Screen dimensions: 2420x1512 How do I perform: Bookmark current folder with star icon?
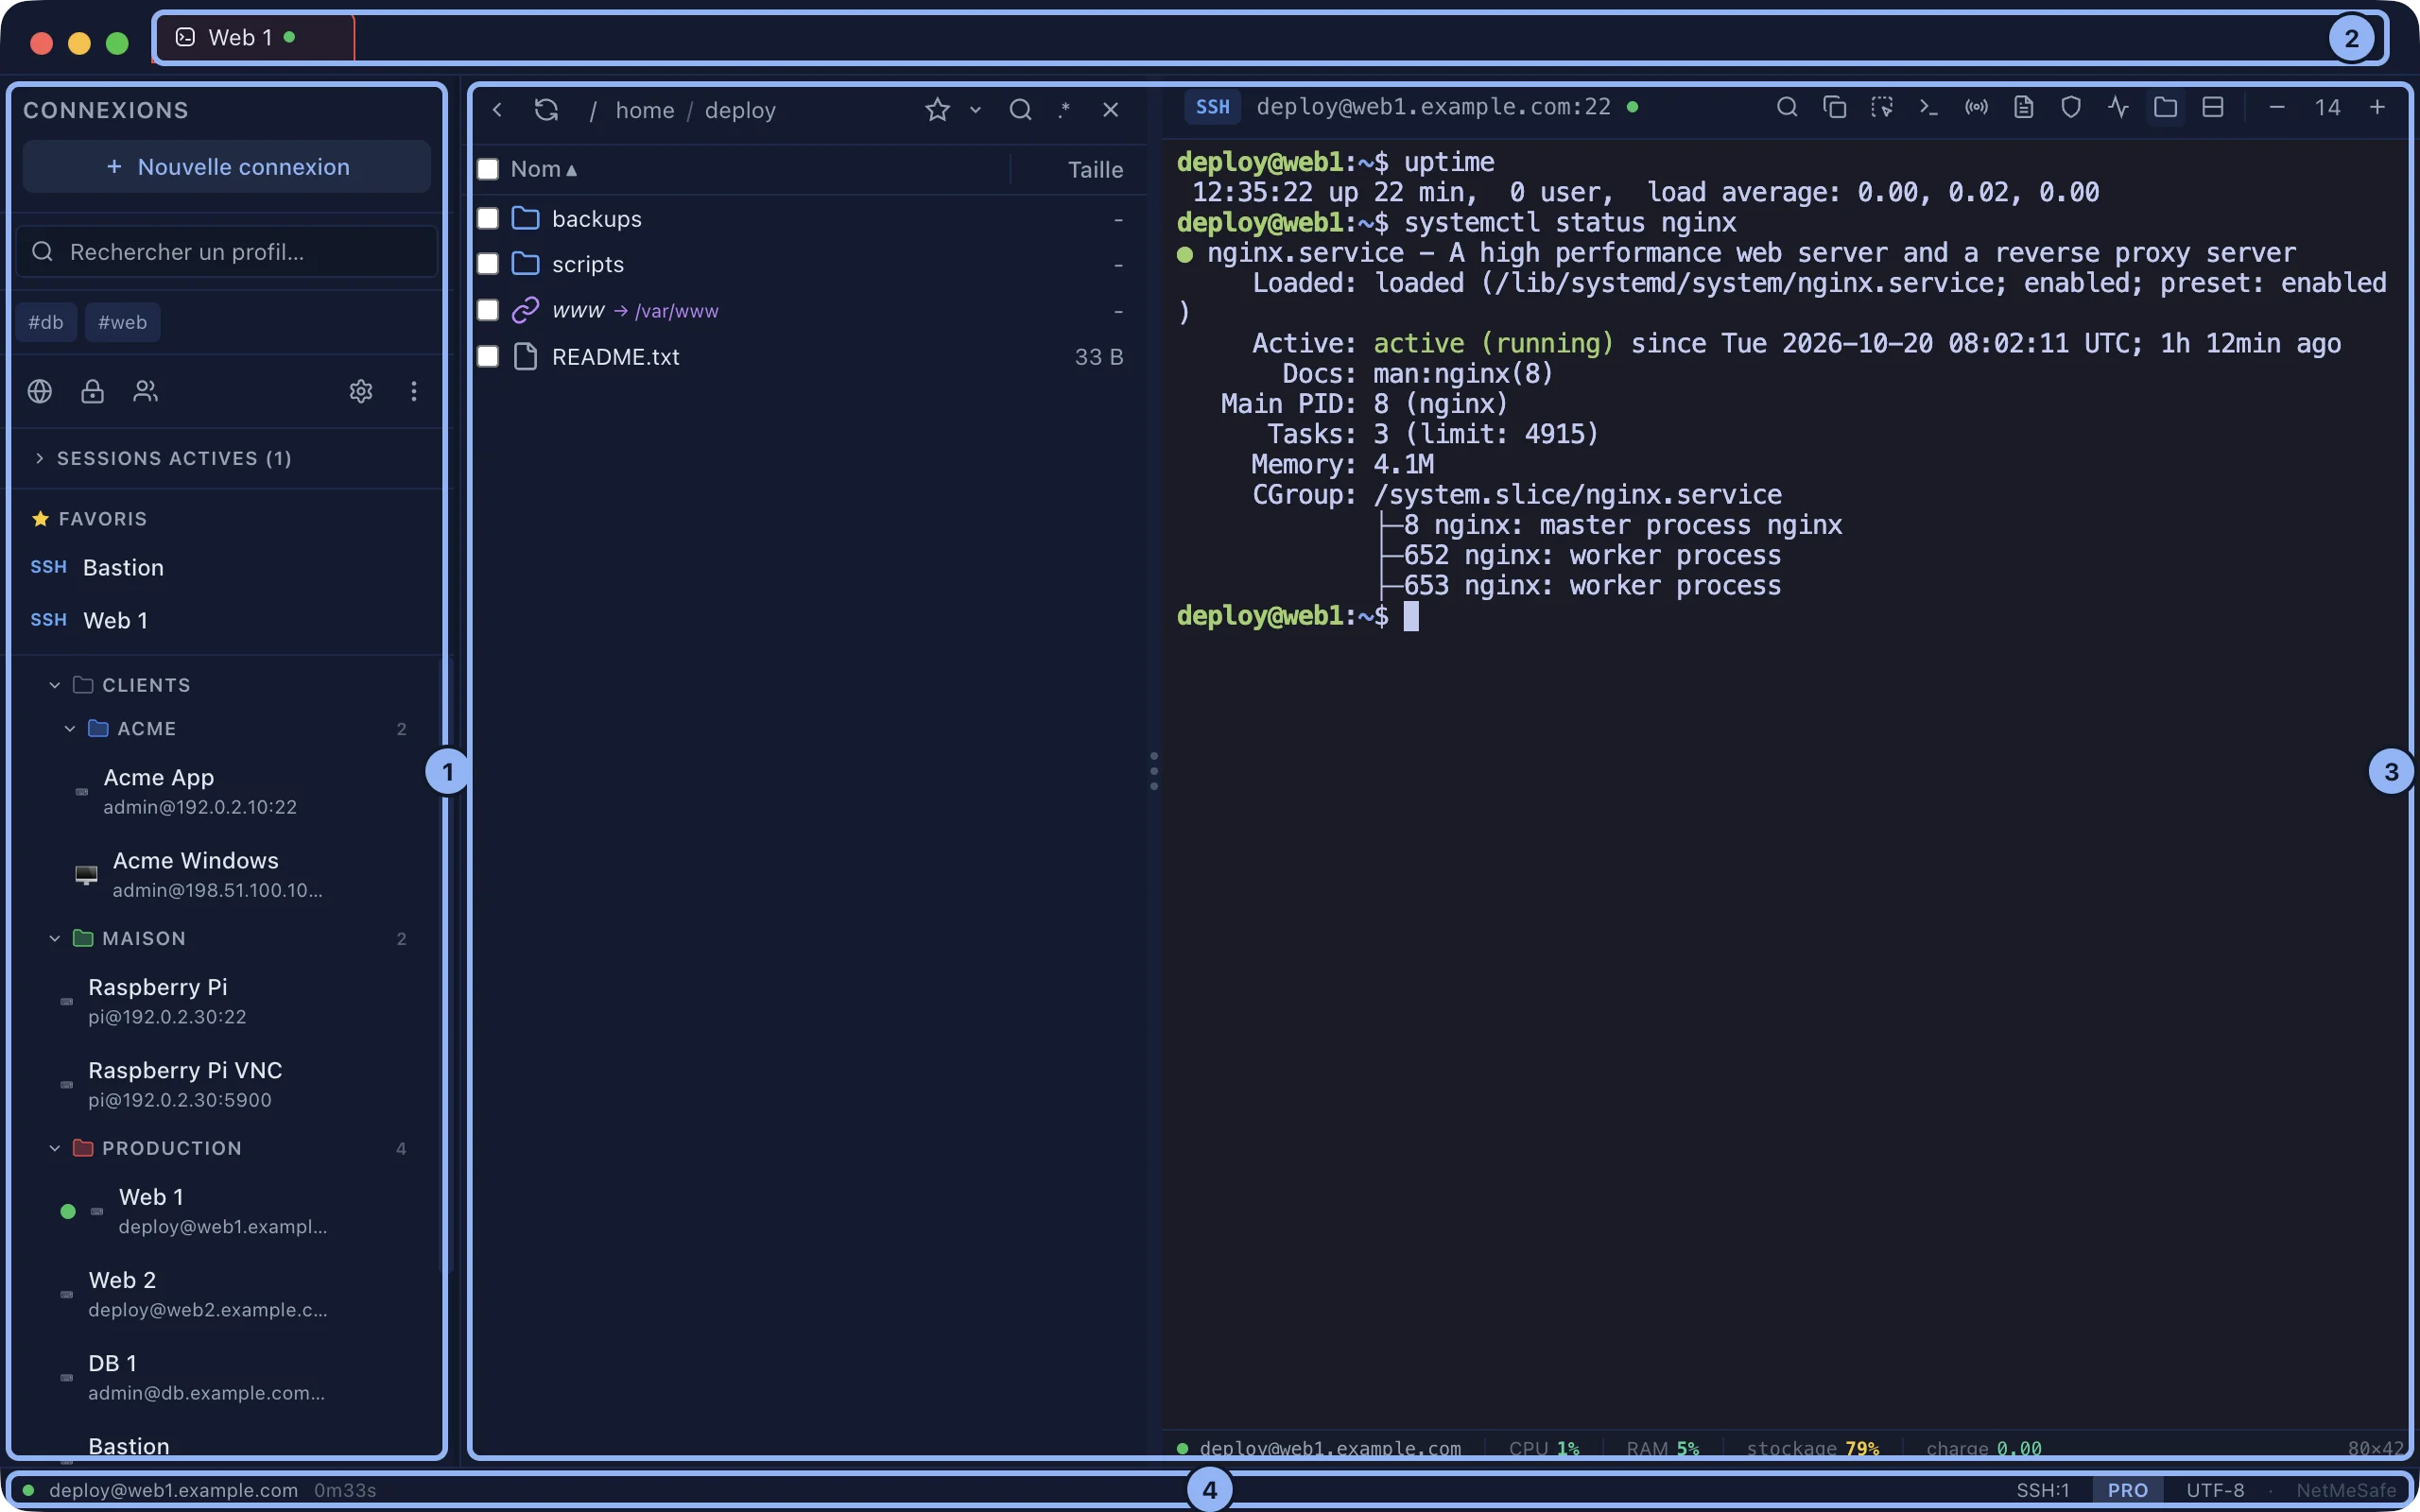point(937,110)
